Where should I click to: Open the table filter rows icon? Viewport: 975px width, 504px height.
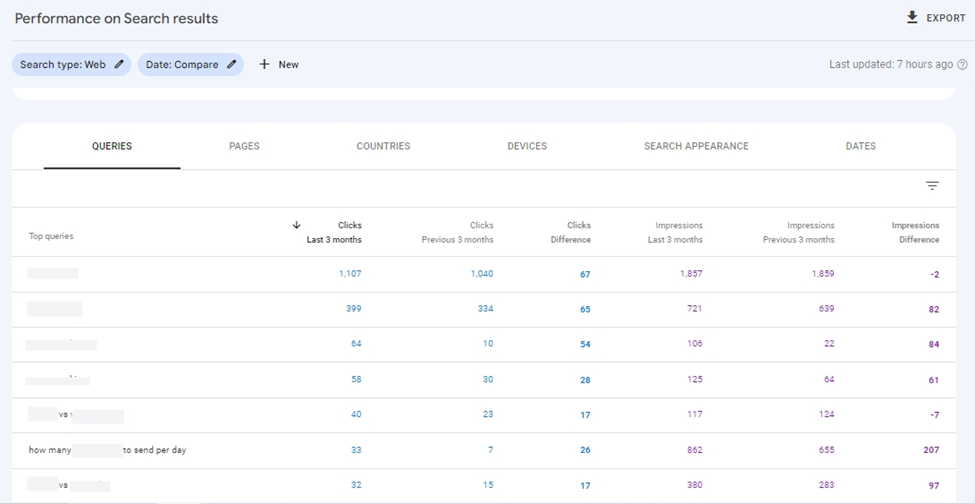[932, 186]
